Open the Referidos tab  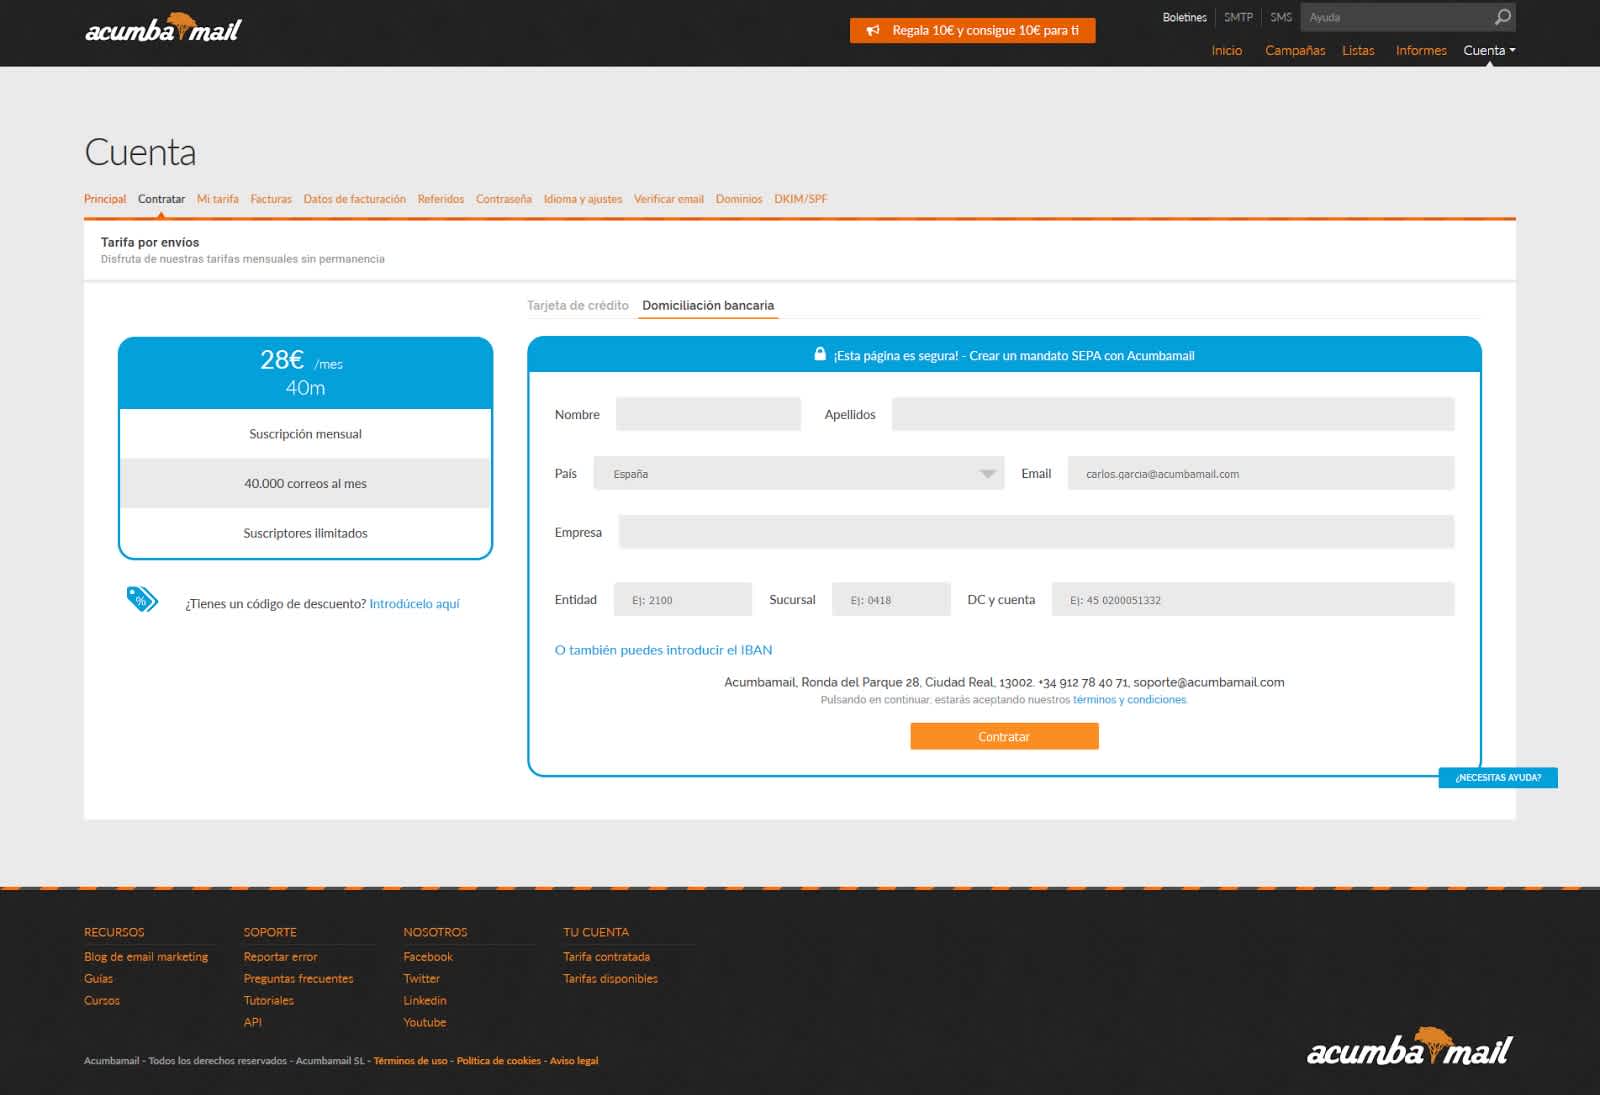coord(441,199)
